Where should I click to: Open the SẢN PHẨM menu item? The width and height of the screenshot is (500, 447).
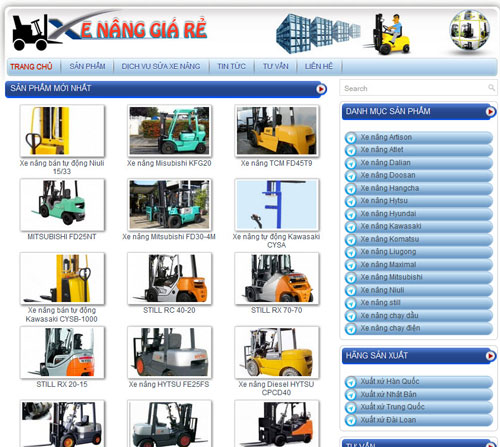pos(87,66)
